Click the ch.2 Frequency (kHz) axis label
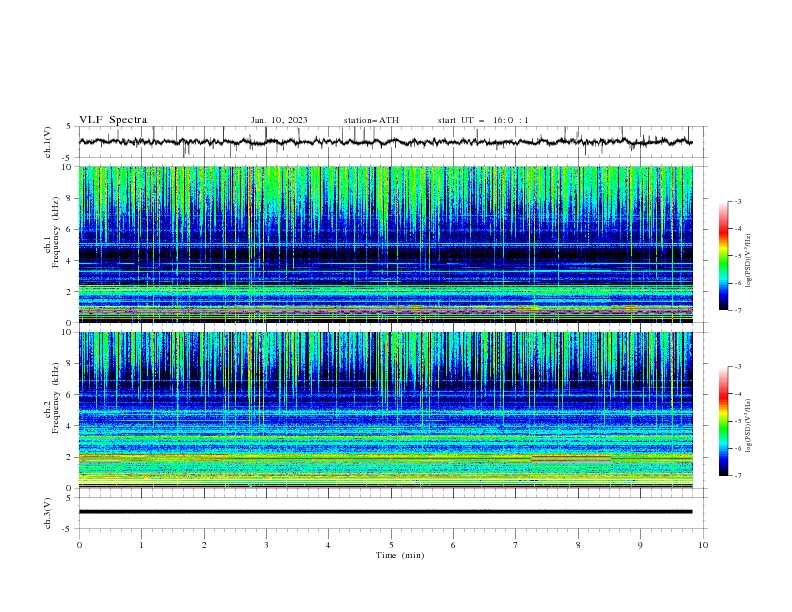Image resolution: width=792 pixels, height=612 pixels. tap(52, 398)
